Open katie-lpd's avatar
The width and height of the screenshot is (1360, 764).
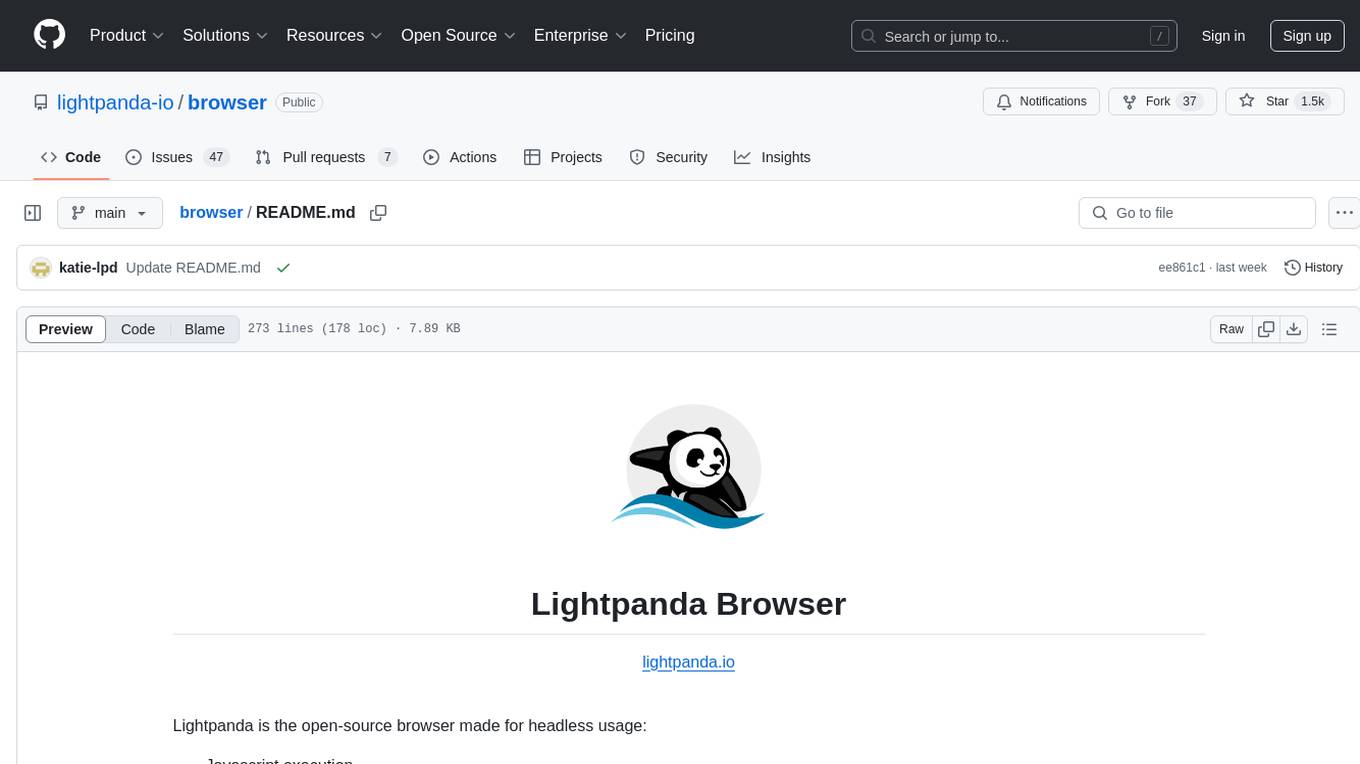coord(41,268)
